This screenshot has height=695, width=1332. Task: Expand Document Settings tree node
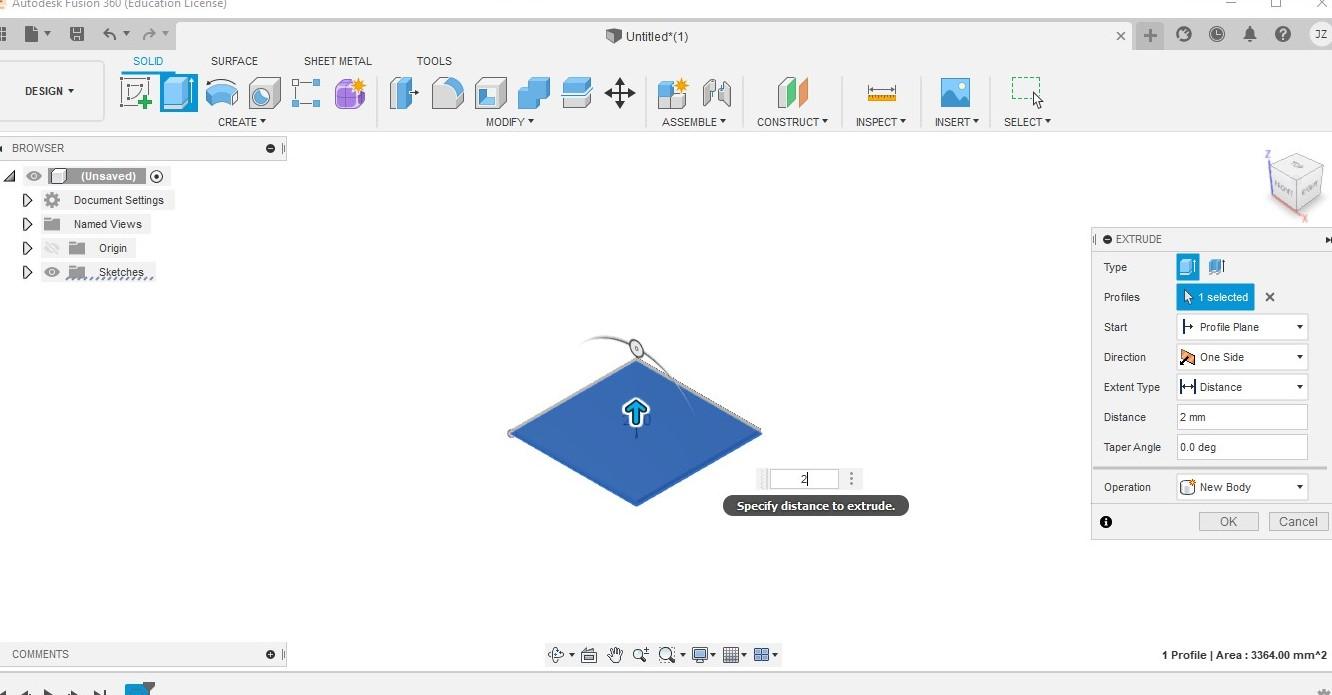click(27, 200)
